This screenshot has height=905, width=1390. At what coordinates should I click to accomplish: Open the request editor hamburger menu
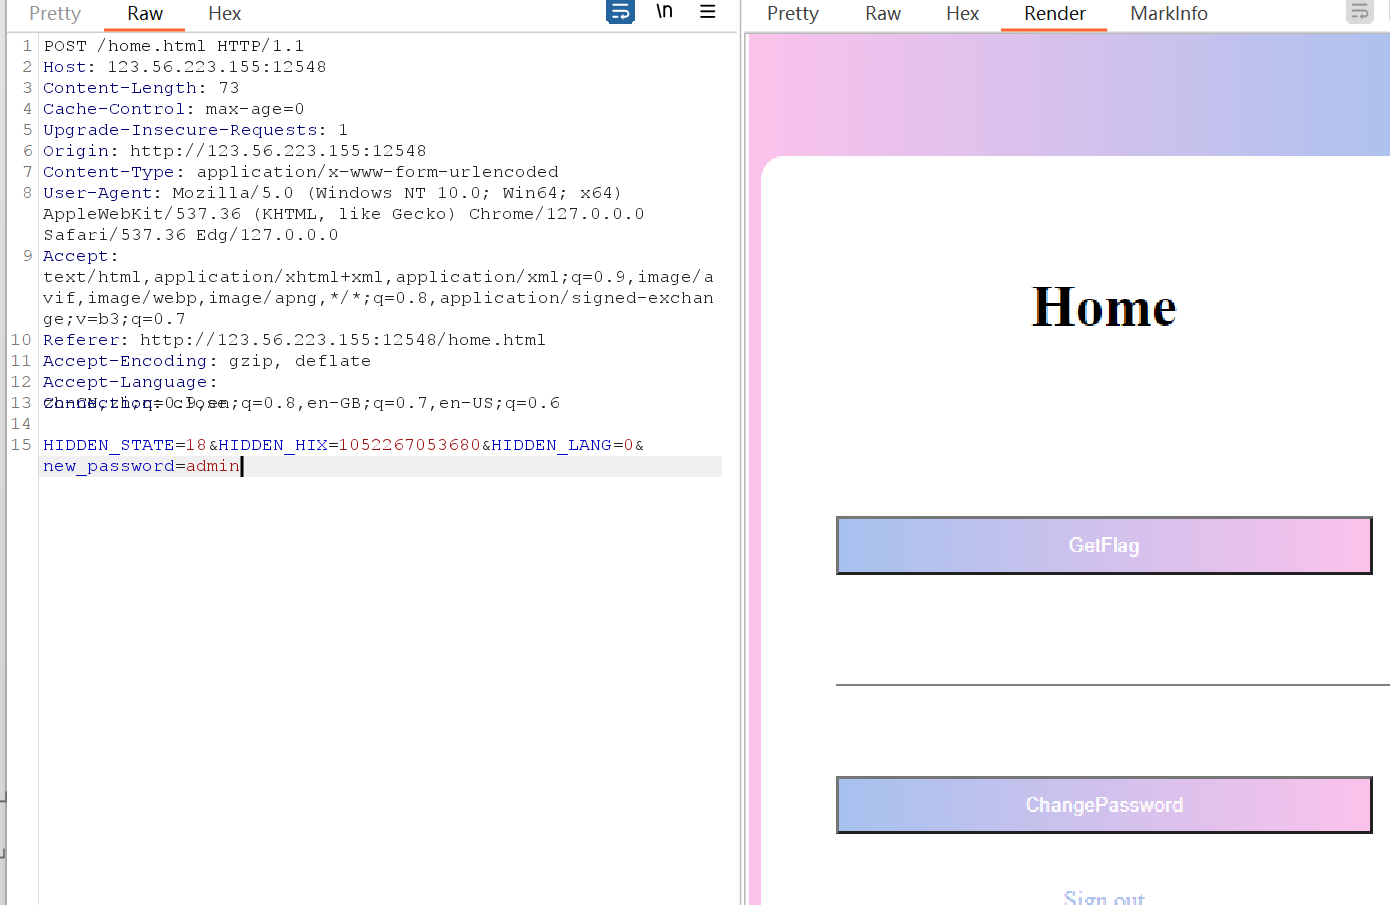707,12
